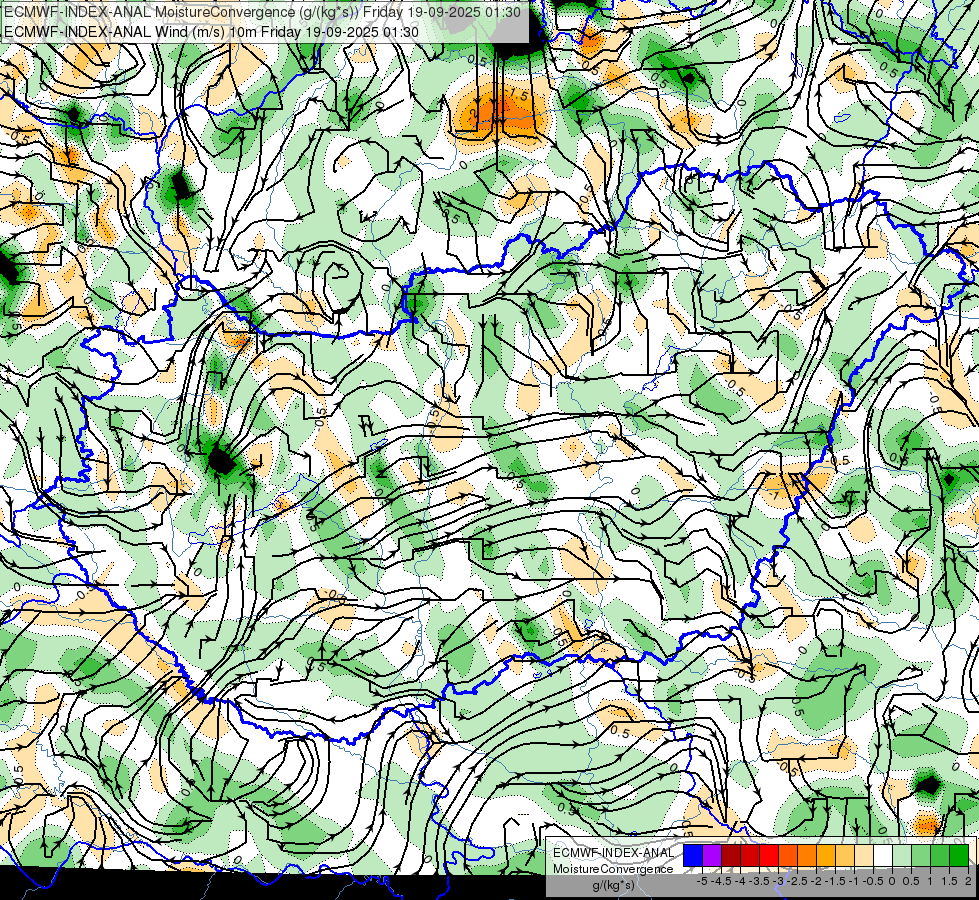Click the medium green swatch between 1 and 1.5
Image resolution: width=979 pixels, height=900 pixels.
940,855
